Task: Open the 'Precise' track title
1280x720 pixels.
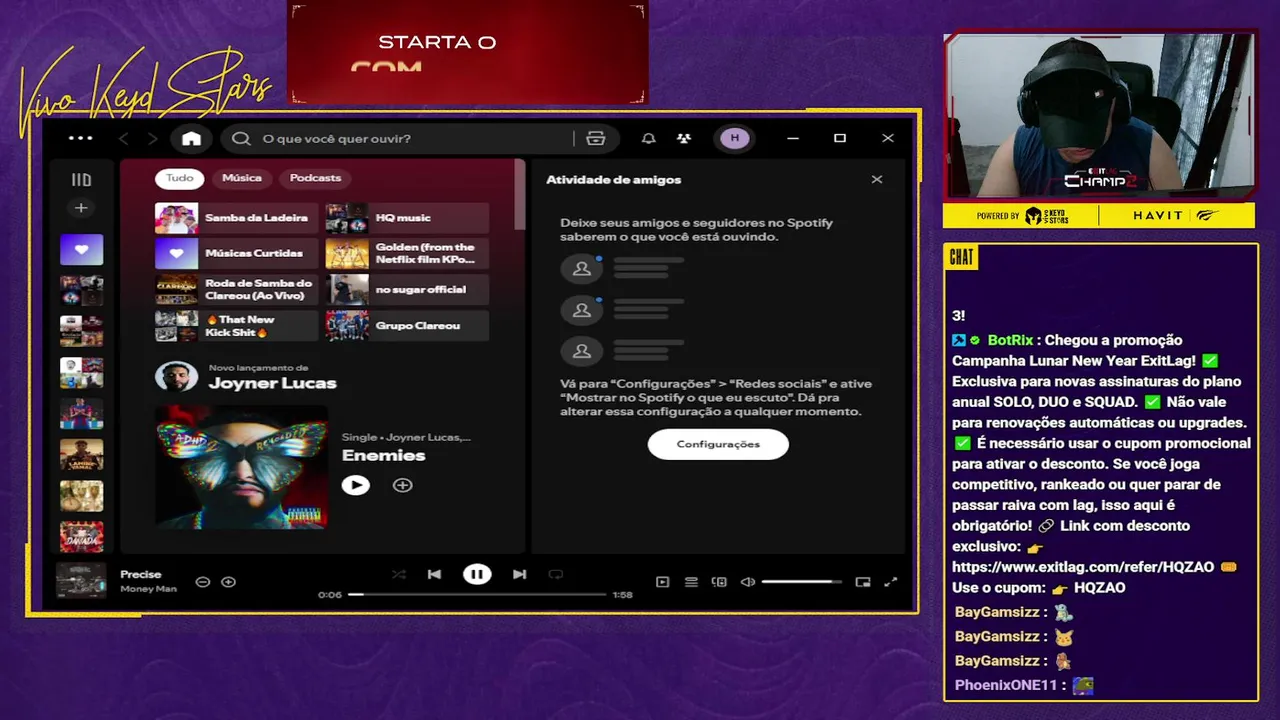Action: click(141, 574)
